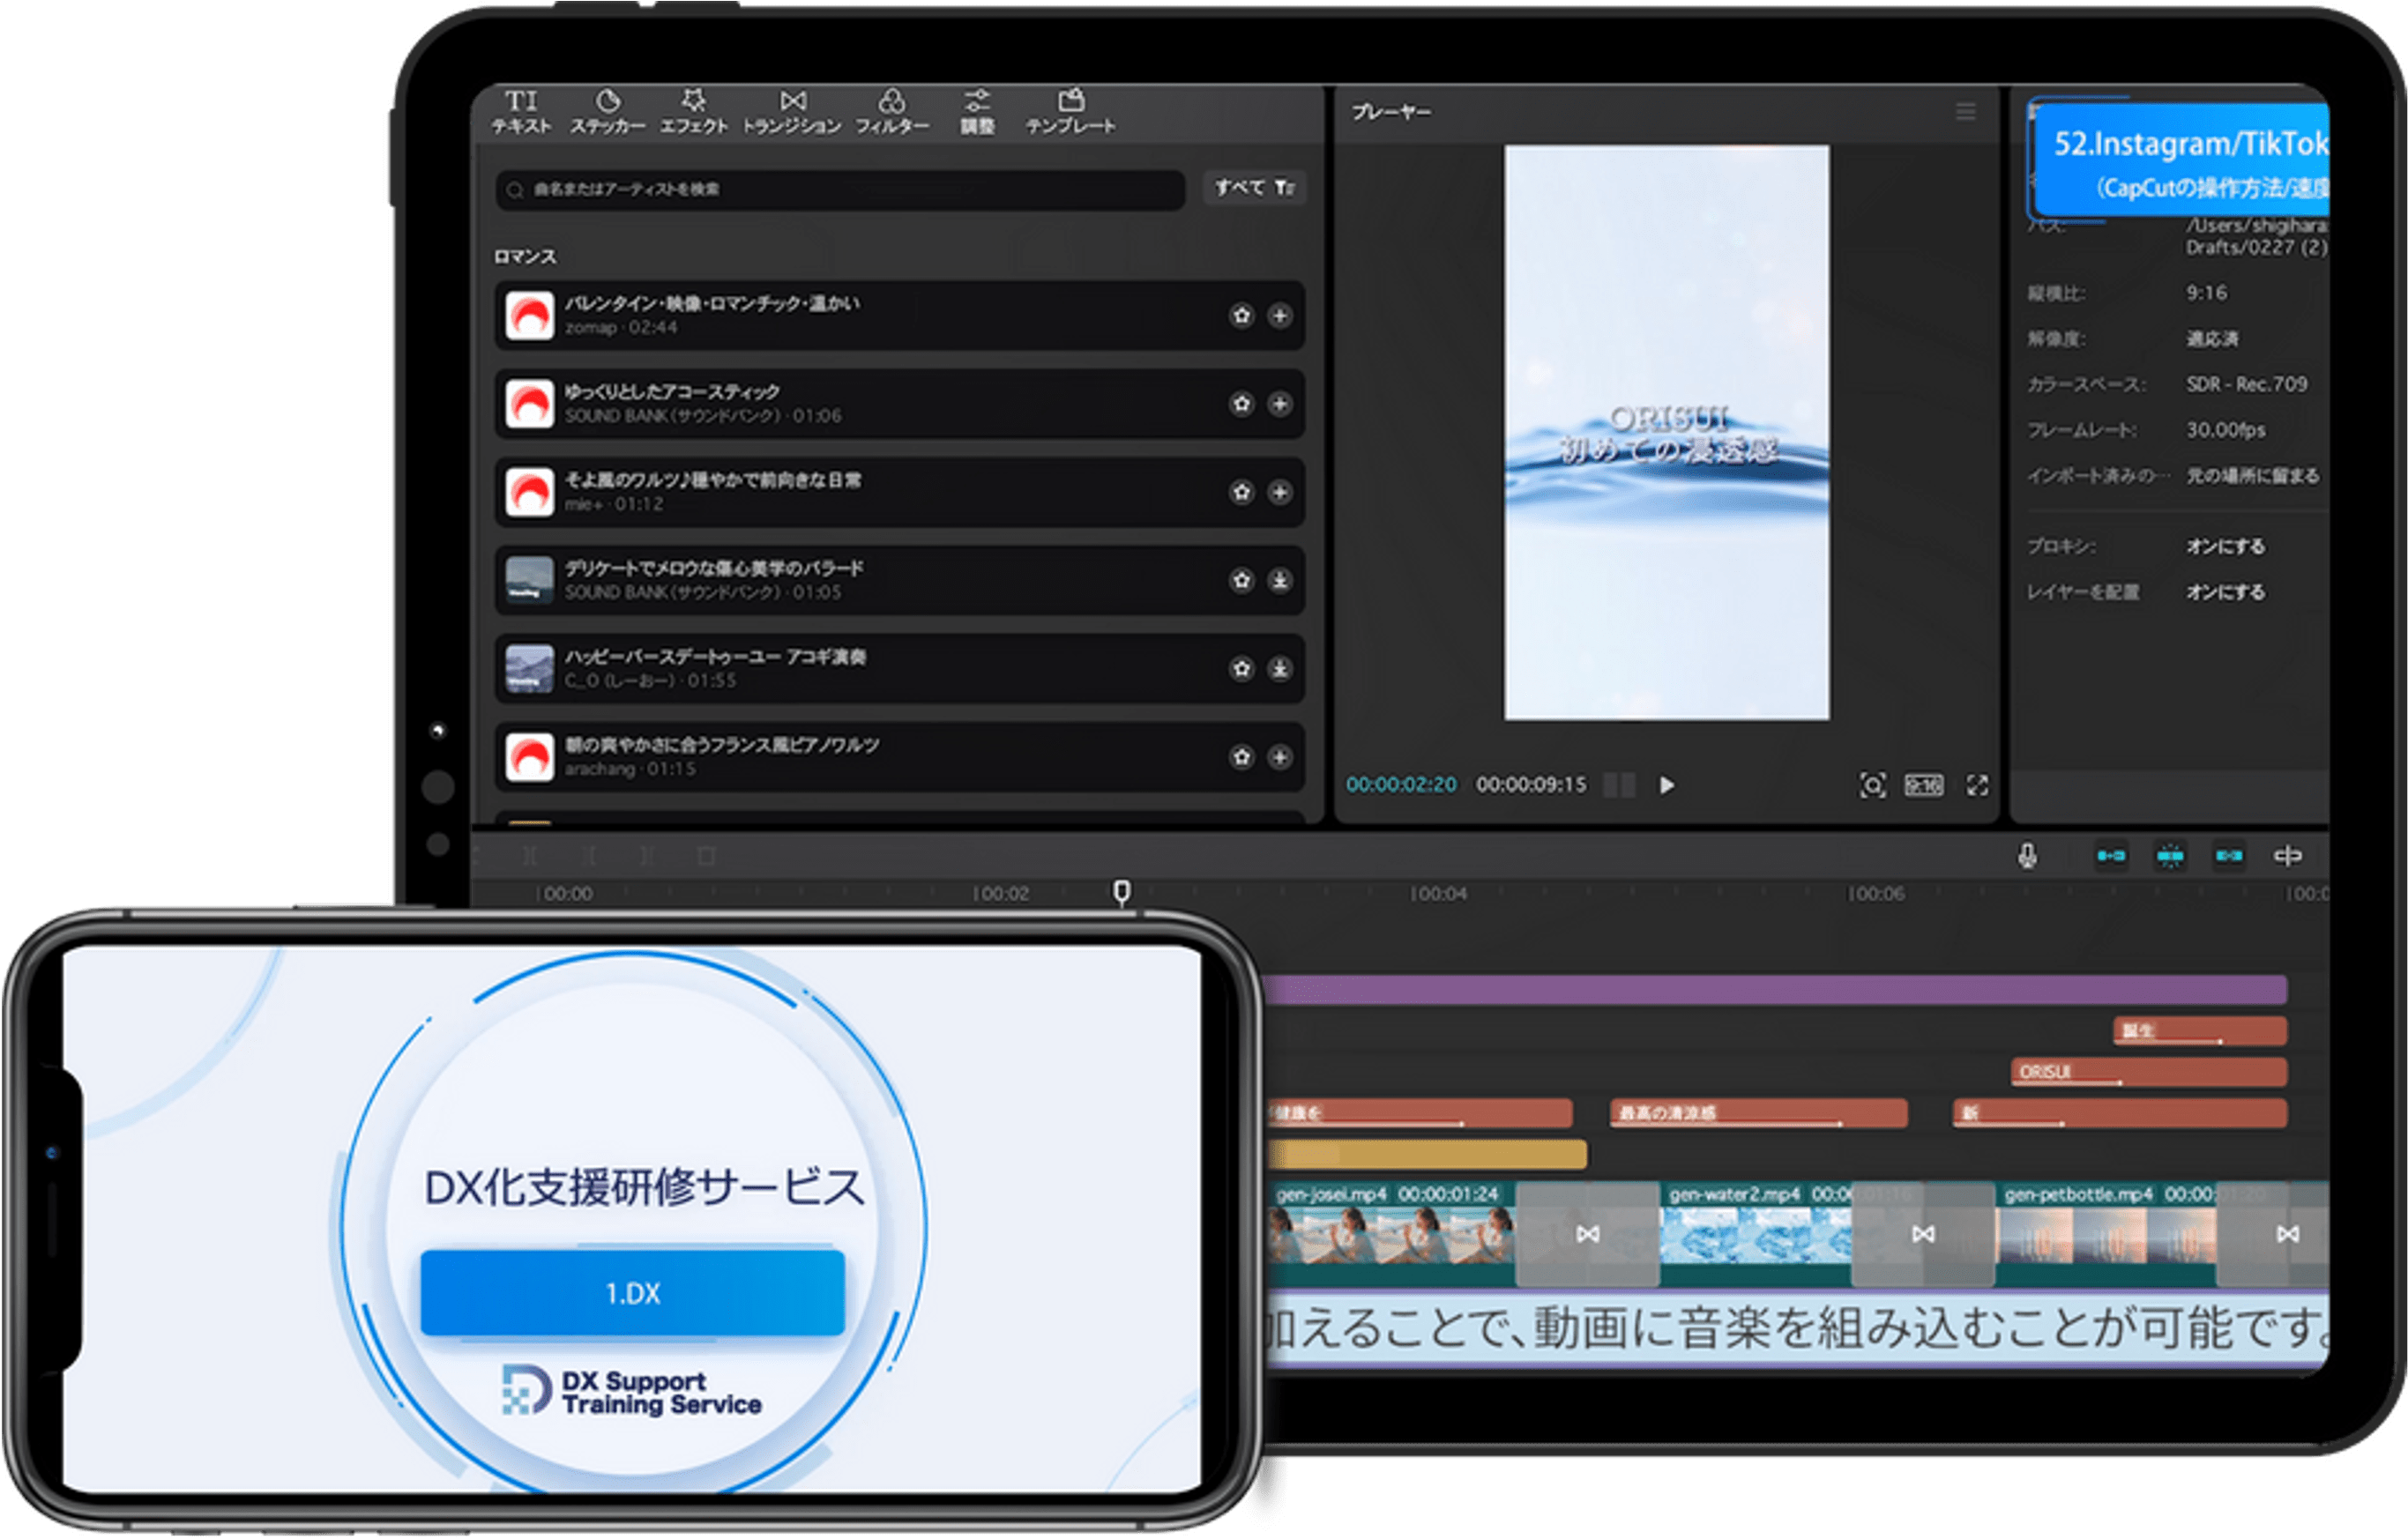Screen dimensions: 2408x1539
Task: Open the Text (テキスト) tool tab
Action: click(521, 112)
